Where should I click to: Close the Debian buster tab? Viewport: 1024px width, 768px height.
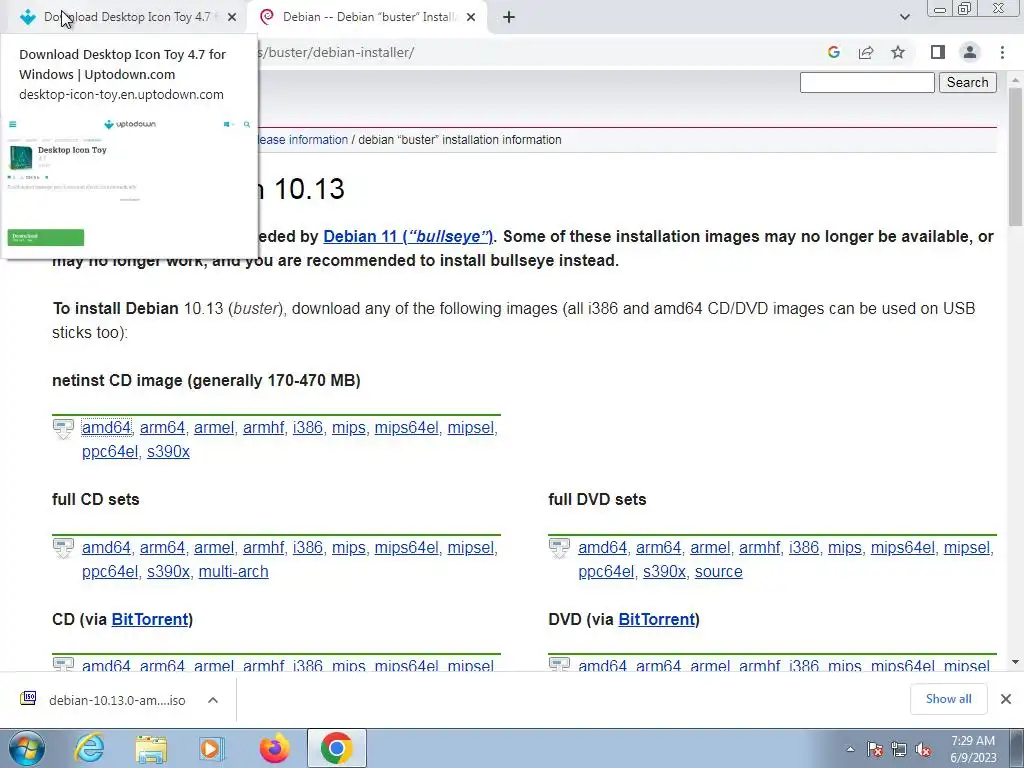[471, 18]
